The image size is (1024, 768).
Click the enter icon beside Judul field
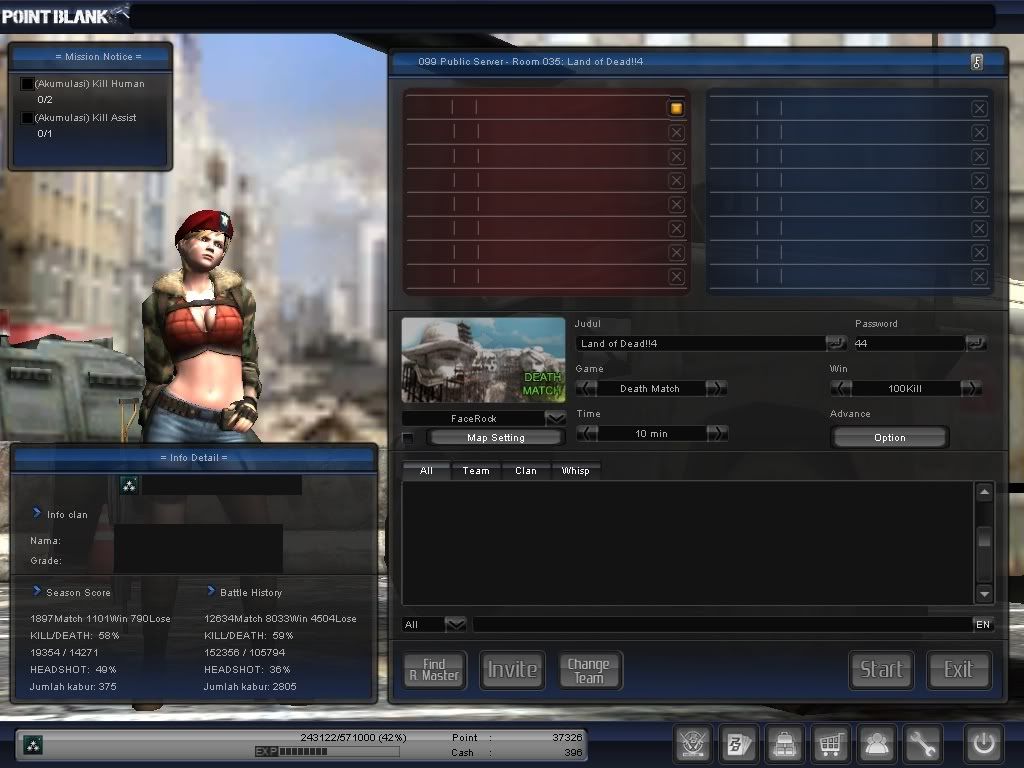[x=835, y=343]
